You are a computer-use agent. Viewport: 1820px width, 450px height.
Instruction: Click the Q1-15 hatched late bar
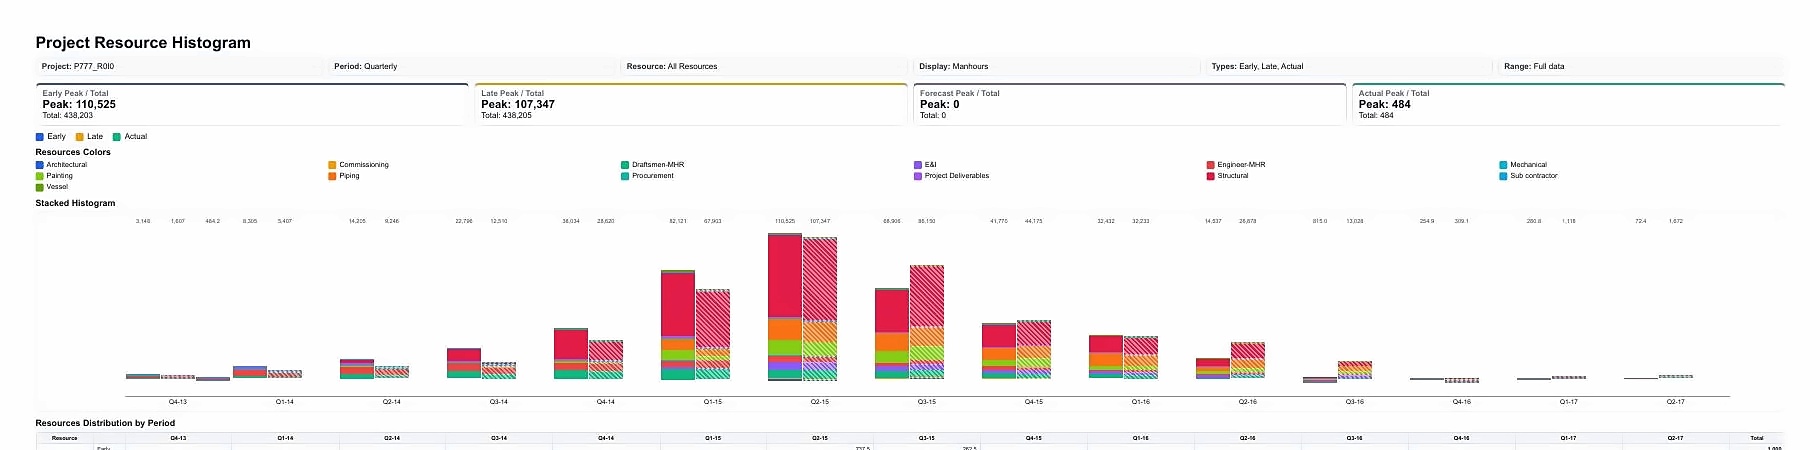[x=713, y=335]
